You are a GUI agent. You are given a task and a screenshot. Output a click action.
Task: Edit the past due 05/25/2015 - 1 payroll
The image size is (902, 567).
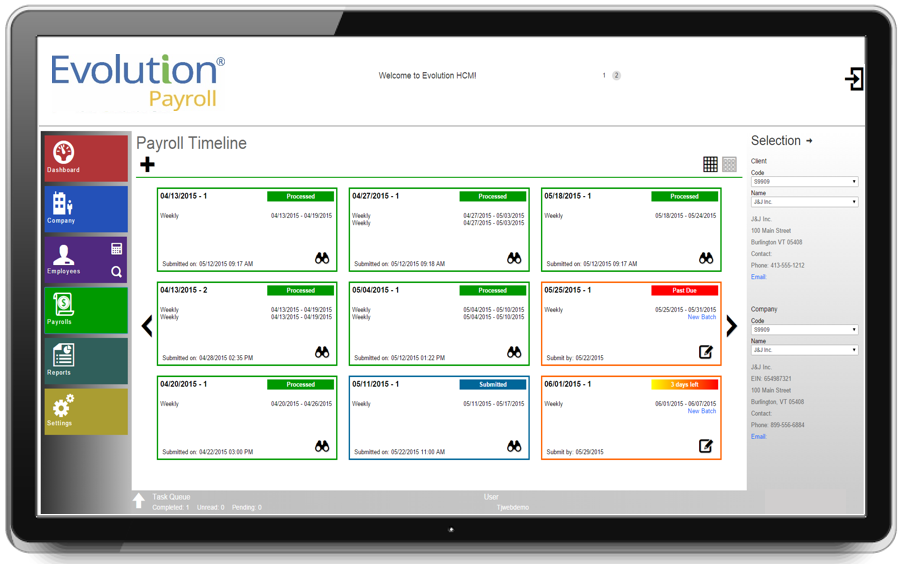coord(706,352)
